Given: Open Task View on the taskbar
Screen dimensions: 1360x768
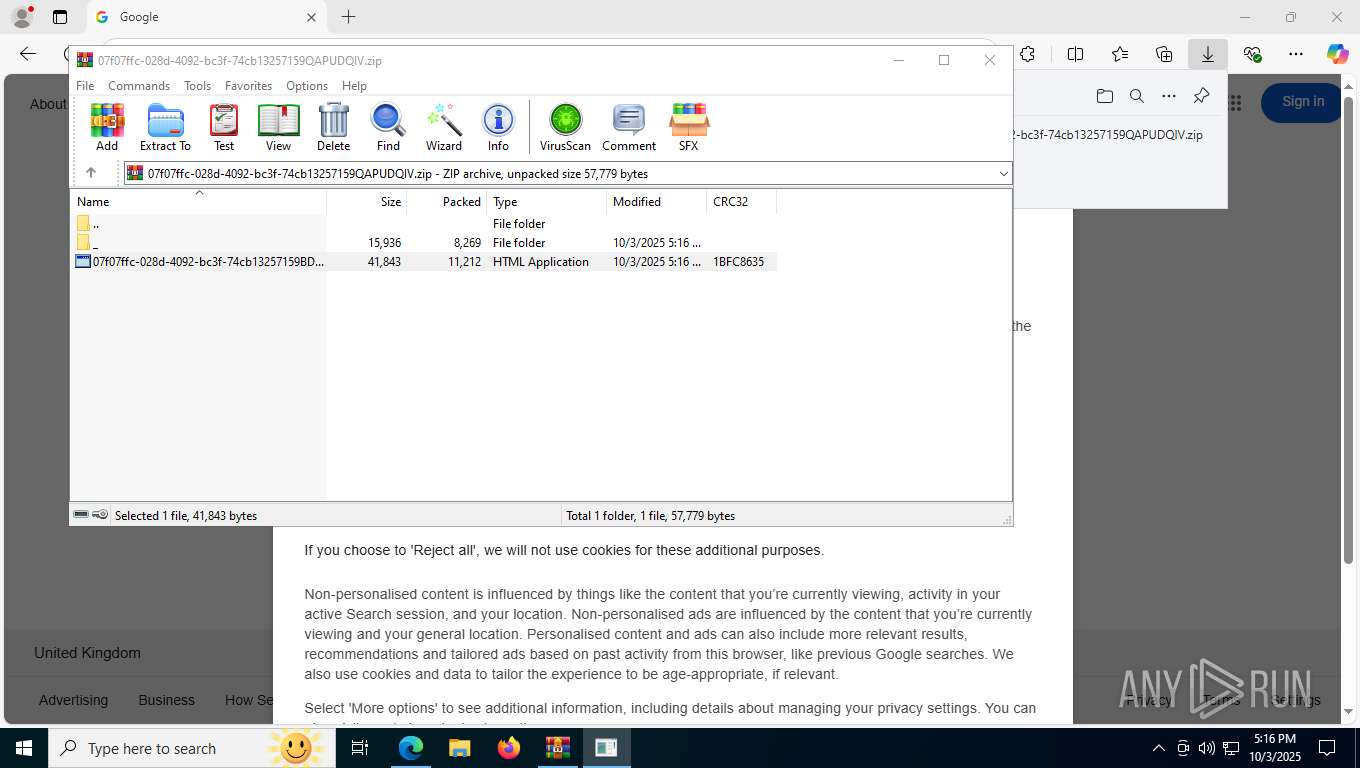Looking at the screenshot, I should point(360,748).
